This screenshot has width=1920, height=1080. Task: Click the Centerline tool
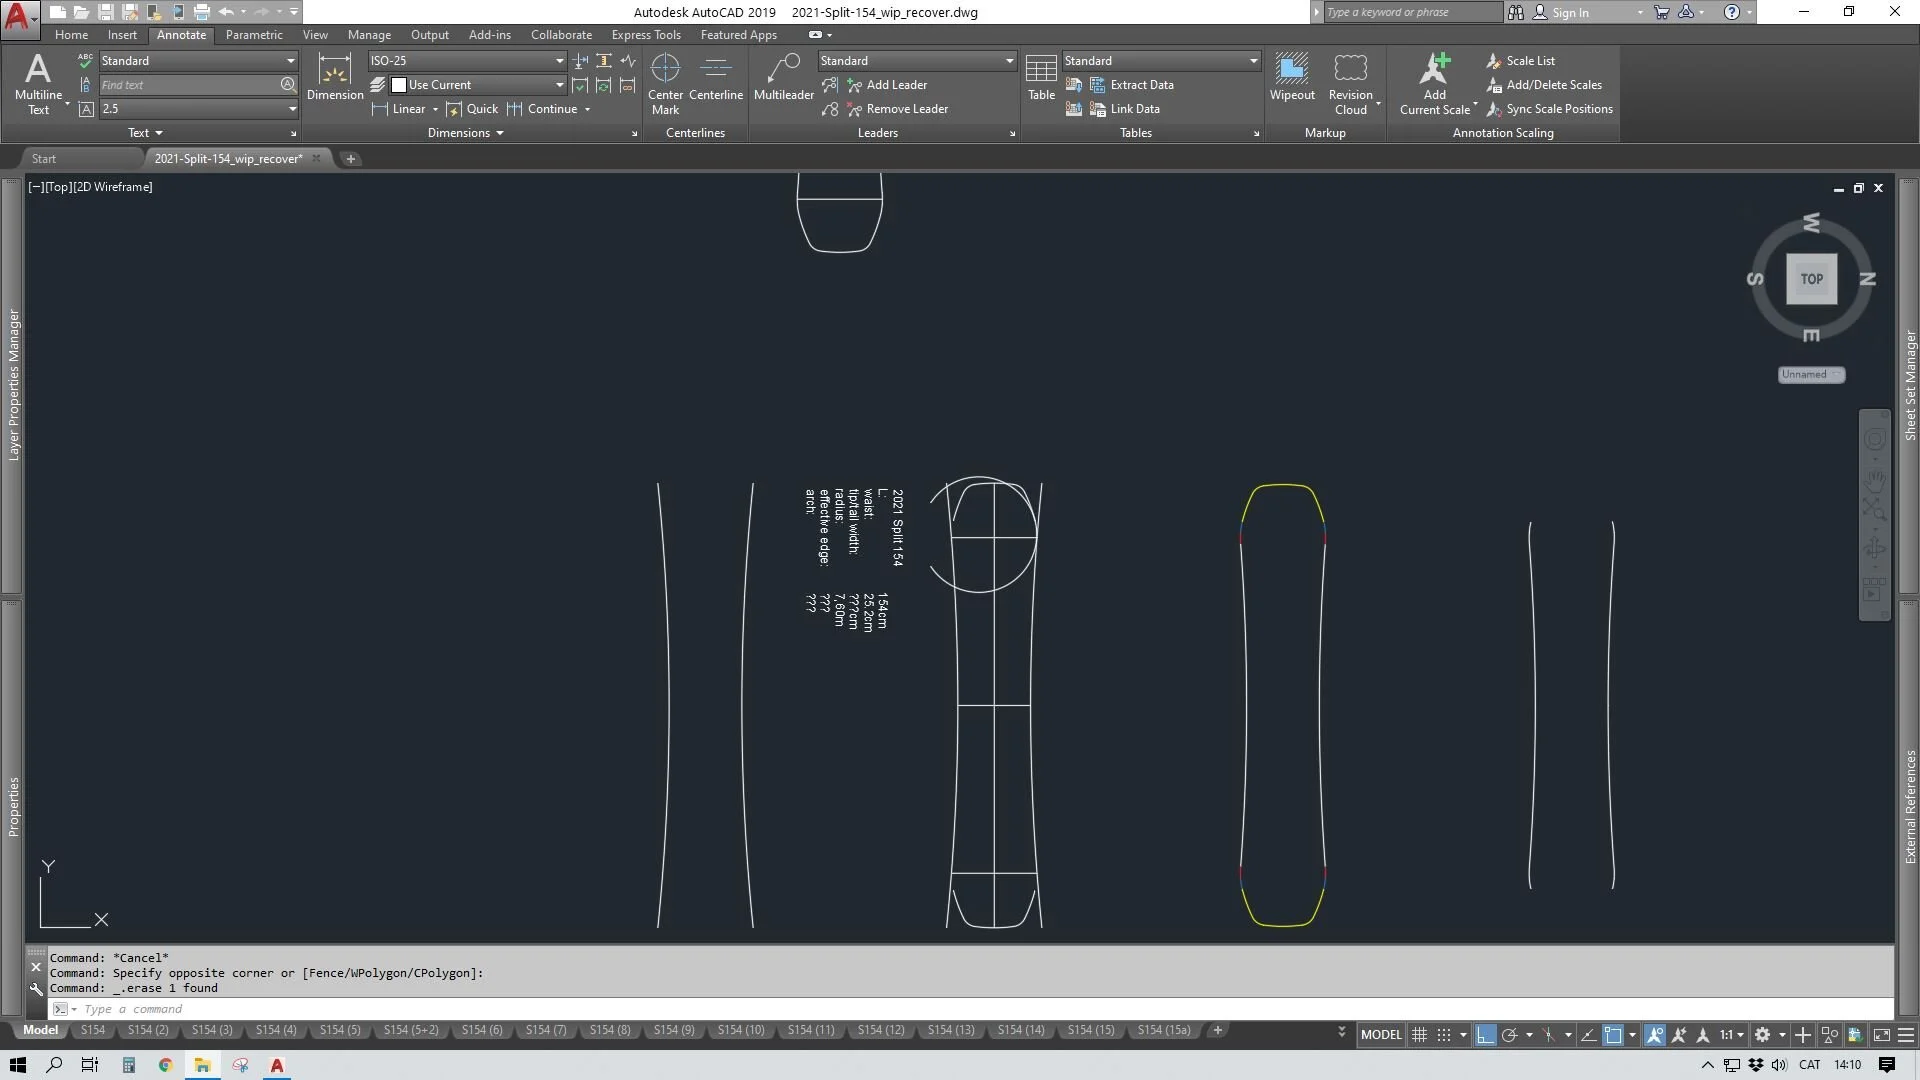coord(715,77)
